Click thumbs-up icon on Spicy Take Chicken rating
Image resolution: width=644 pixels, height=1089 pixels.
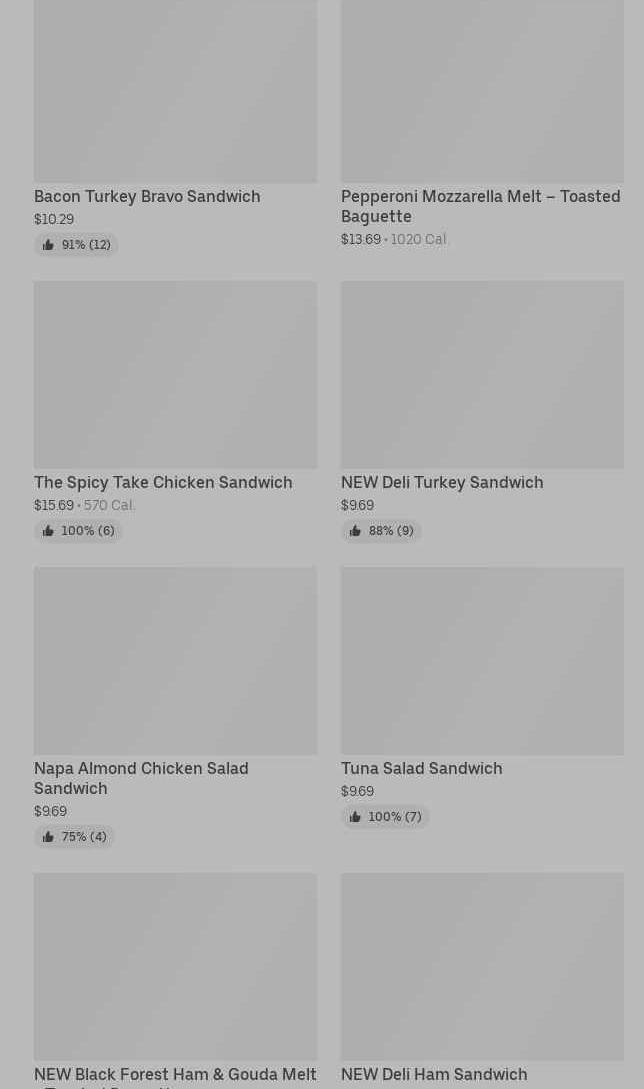(x=48, y=531)
